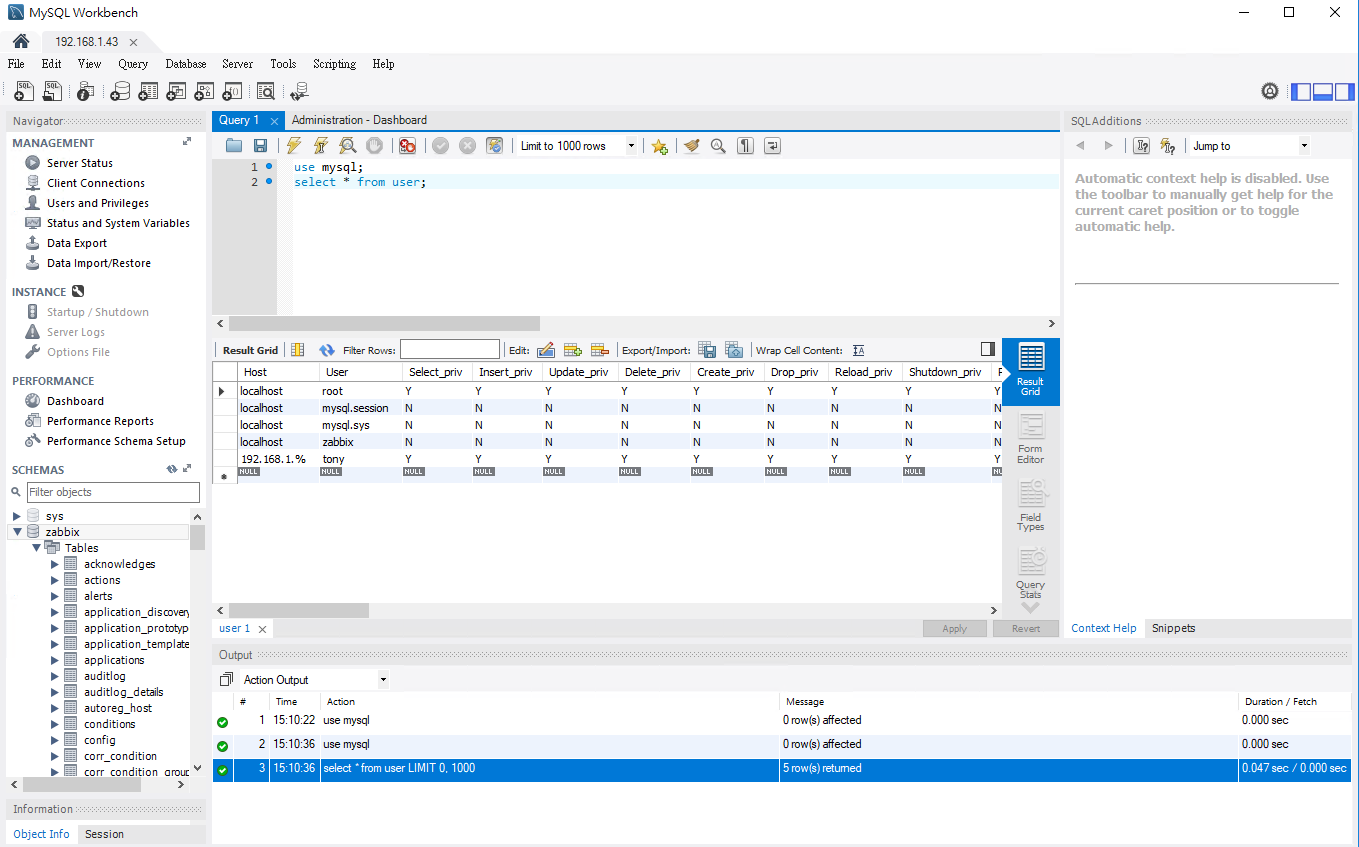Execute statement under cursor icon
This screenshot has height=847, width=1359.
coord(321,146)
